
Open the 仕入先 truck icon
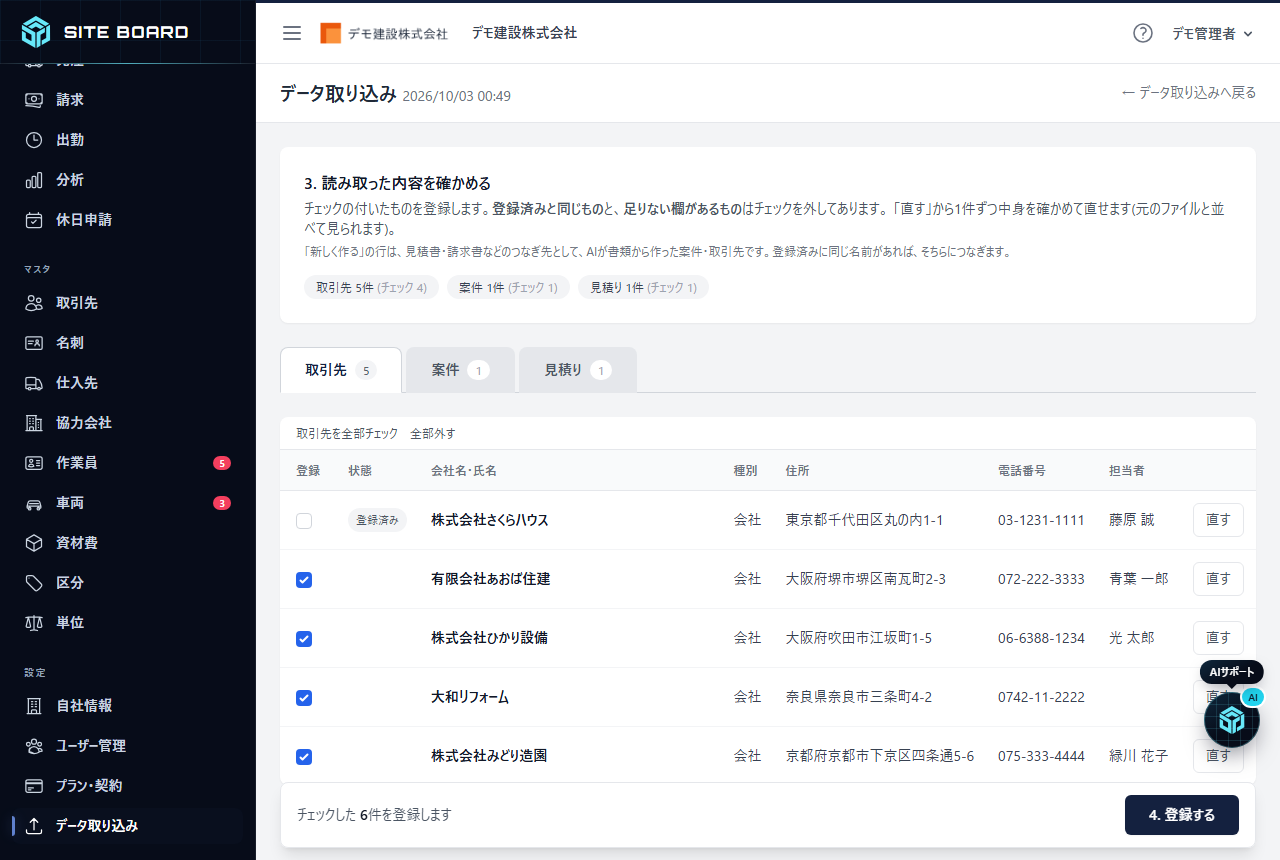tap(34, 383)
